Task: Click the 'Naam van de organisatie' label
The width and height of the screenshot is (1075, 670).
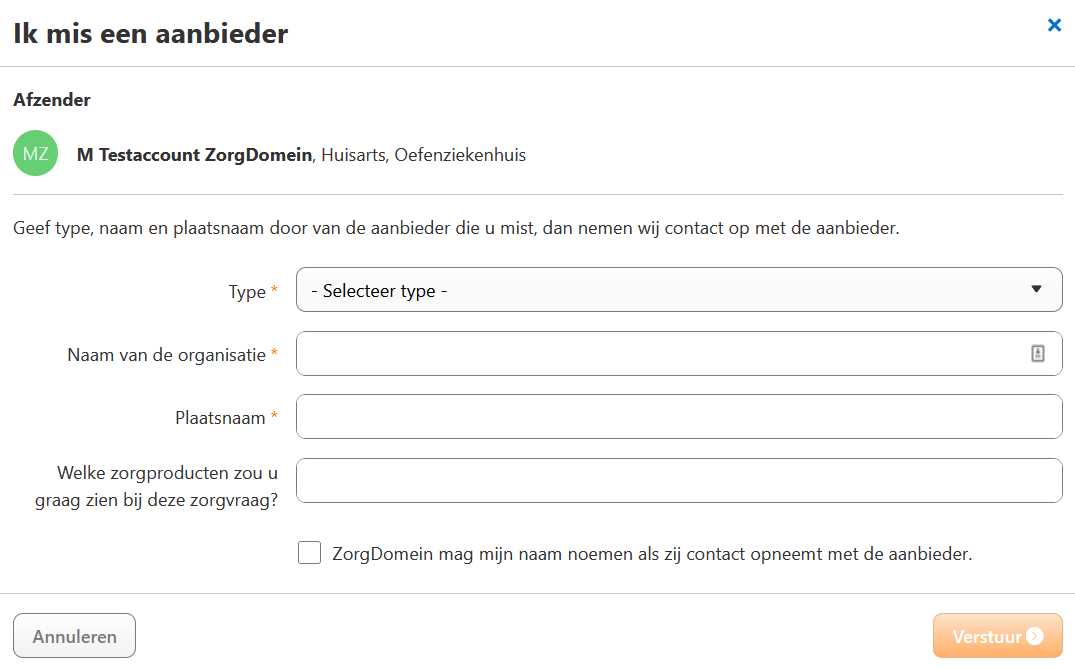Action: tap(167, 355)
